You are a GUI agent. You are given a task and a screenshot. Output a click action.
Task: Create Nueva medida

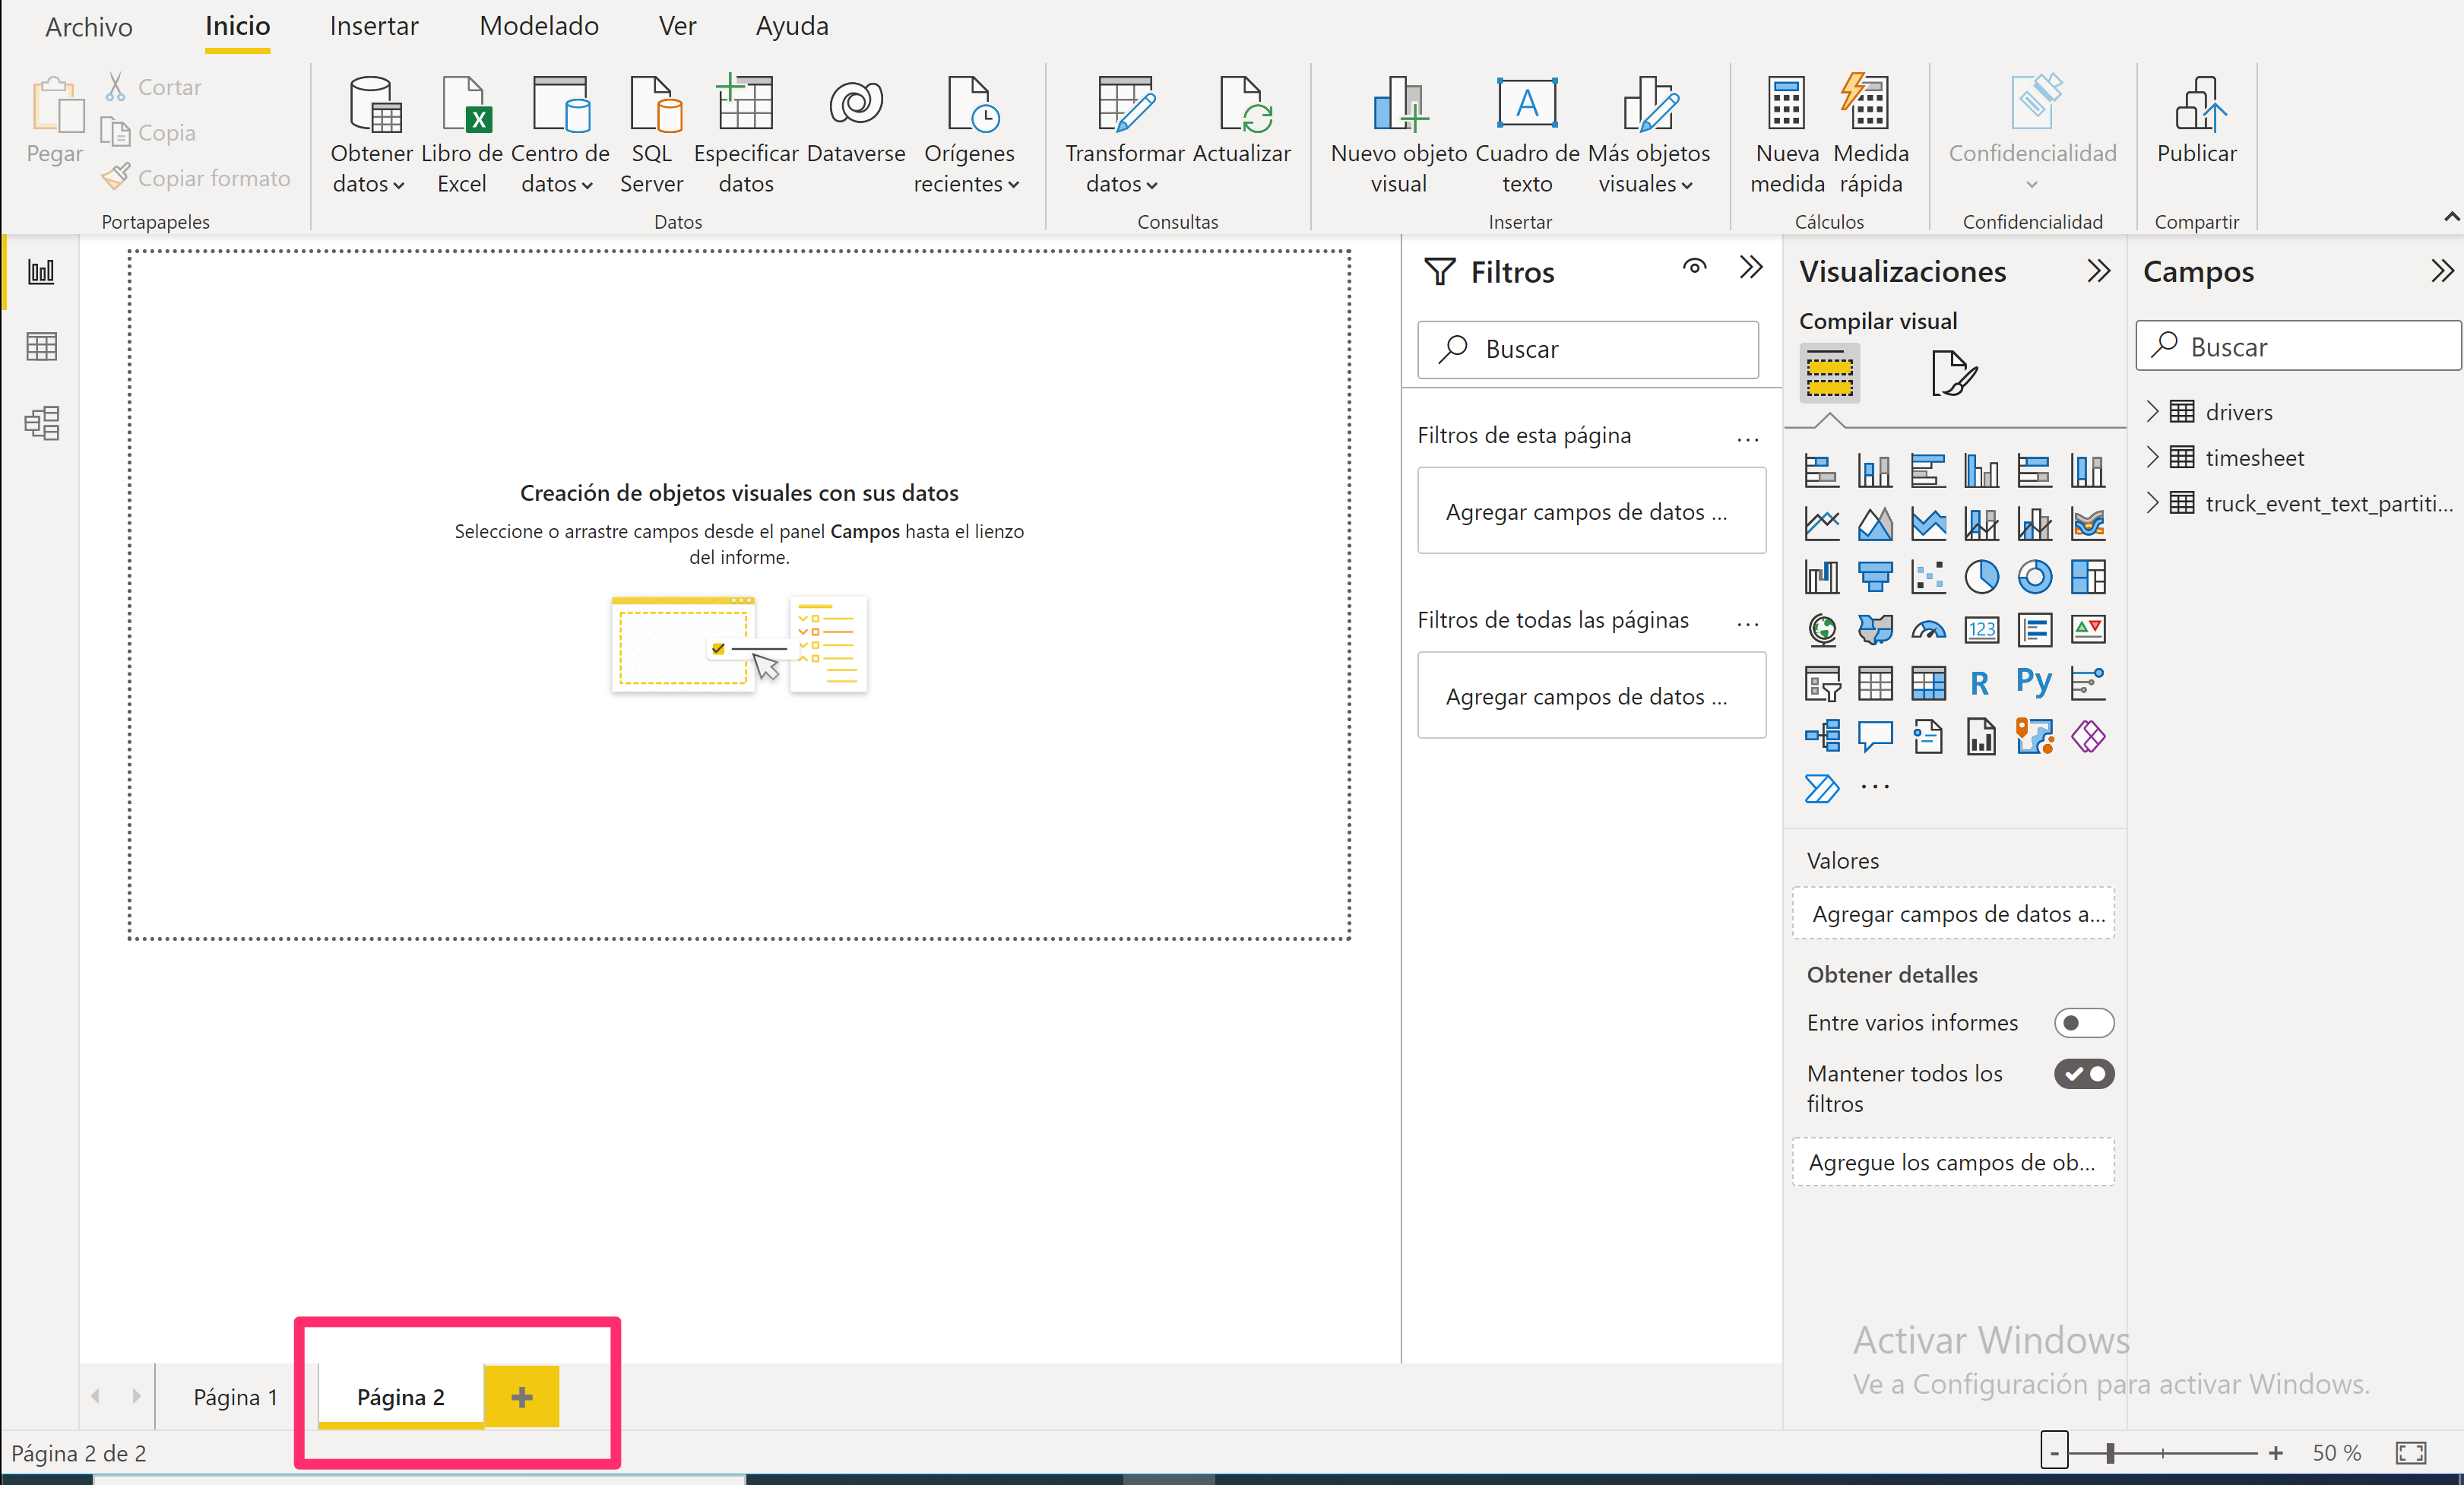pyautogui.click(x=1787, y=135)
